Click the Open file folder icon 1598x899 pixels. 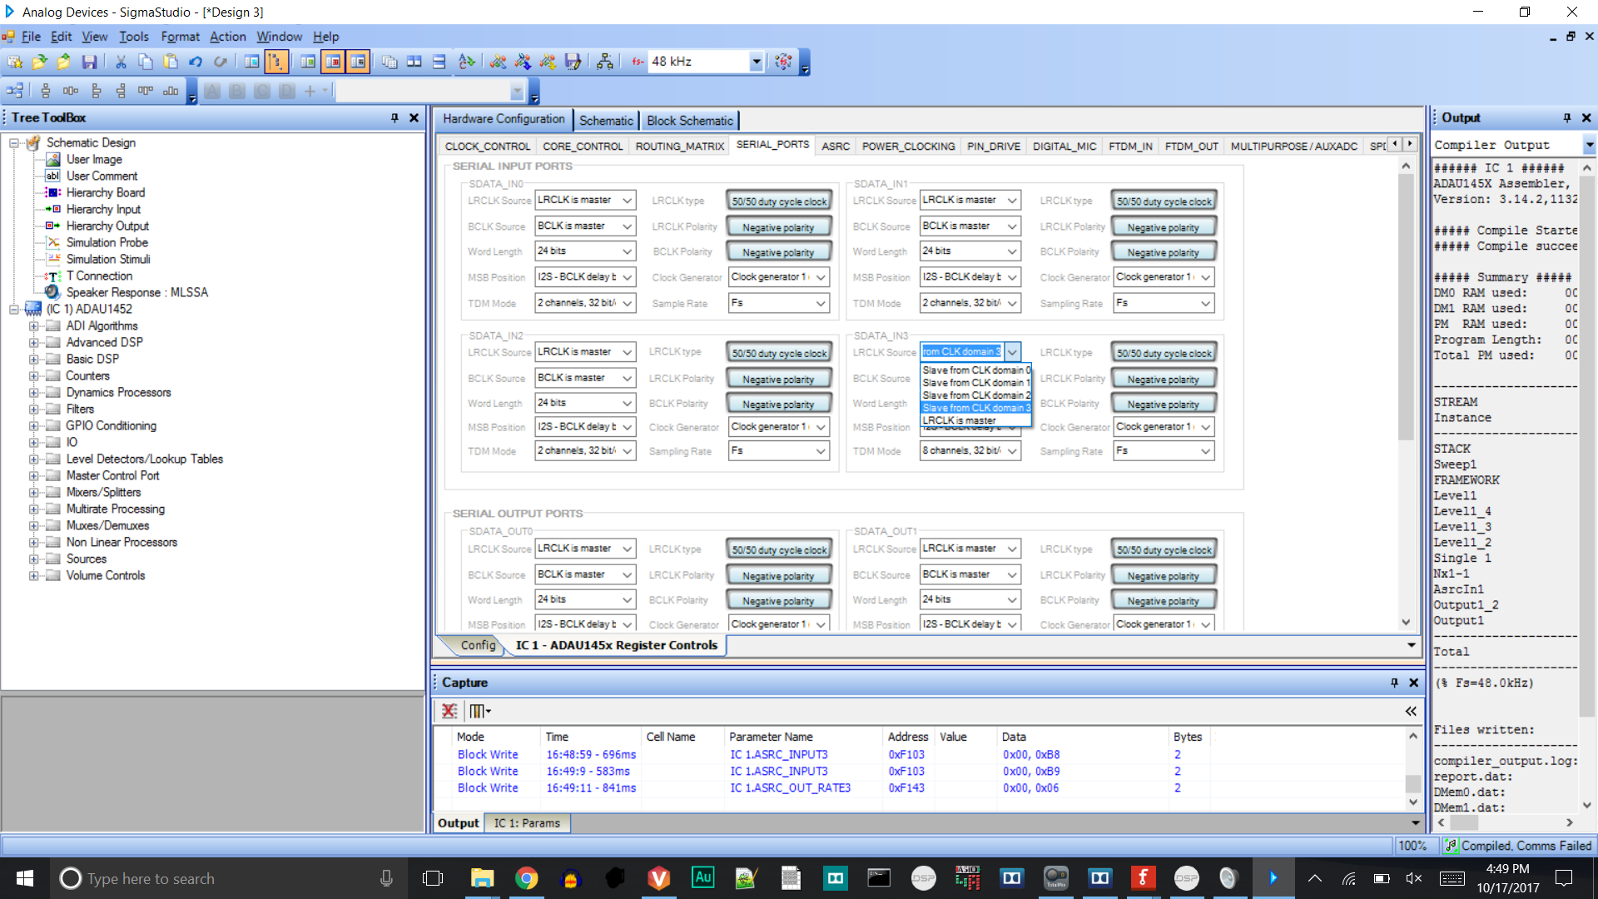click(x=40, y=62)
